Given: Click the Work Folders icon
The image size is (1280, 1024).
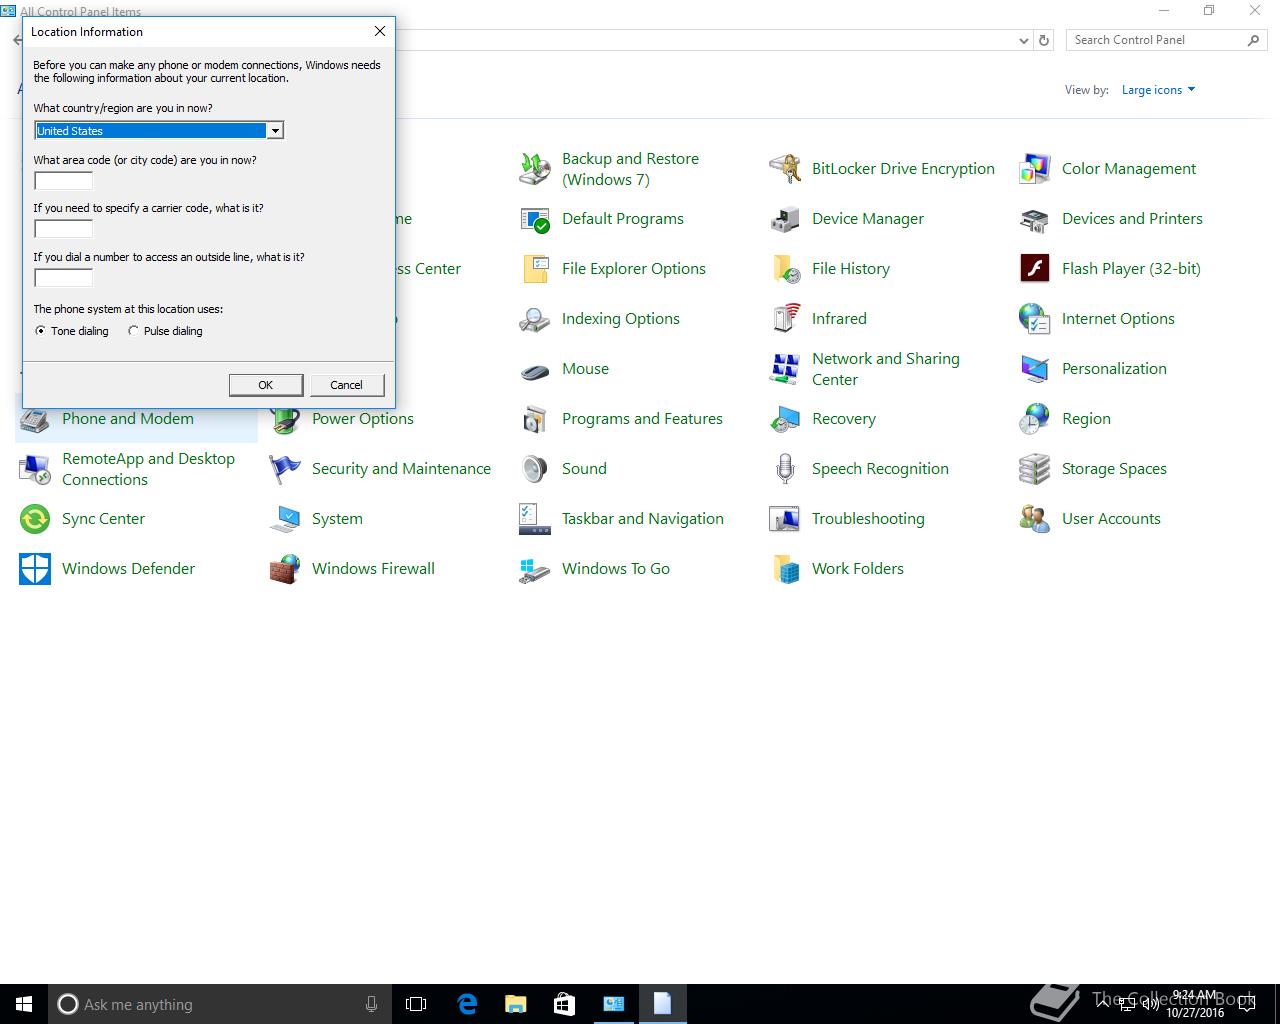Looking at the screenshot, I should (785, 569).
